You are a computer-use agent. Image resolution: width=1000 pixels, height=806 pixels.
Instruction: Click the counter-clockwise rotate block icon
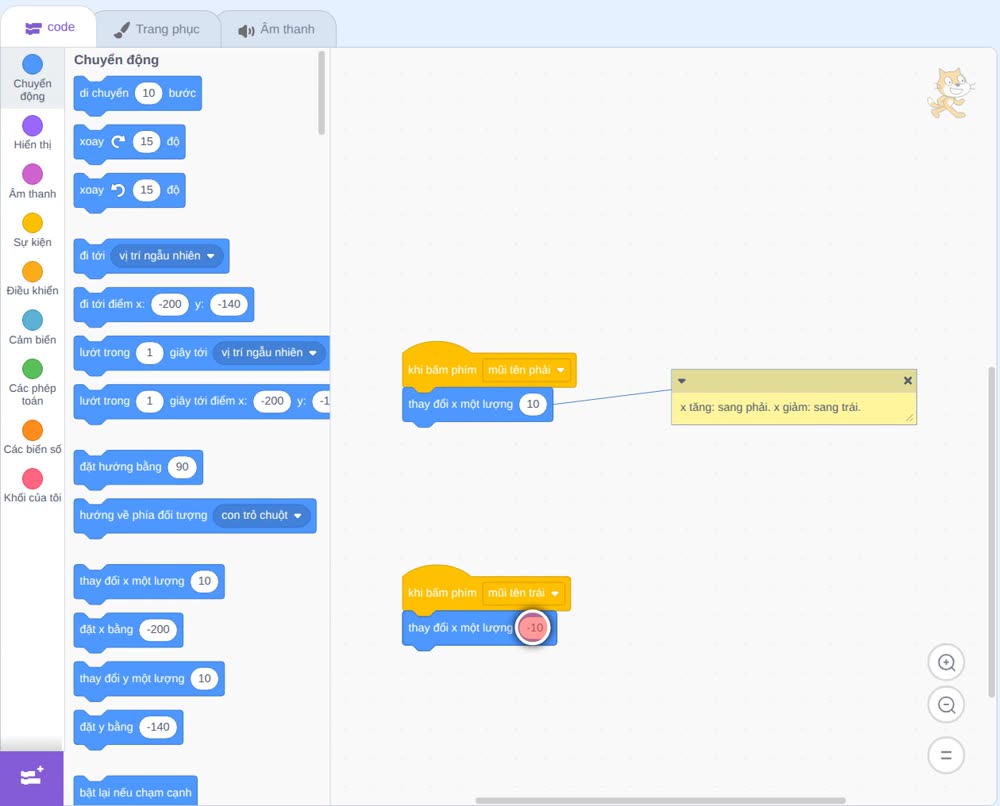point(118,190)
